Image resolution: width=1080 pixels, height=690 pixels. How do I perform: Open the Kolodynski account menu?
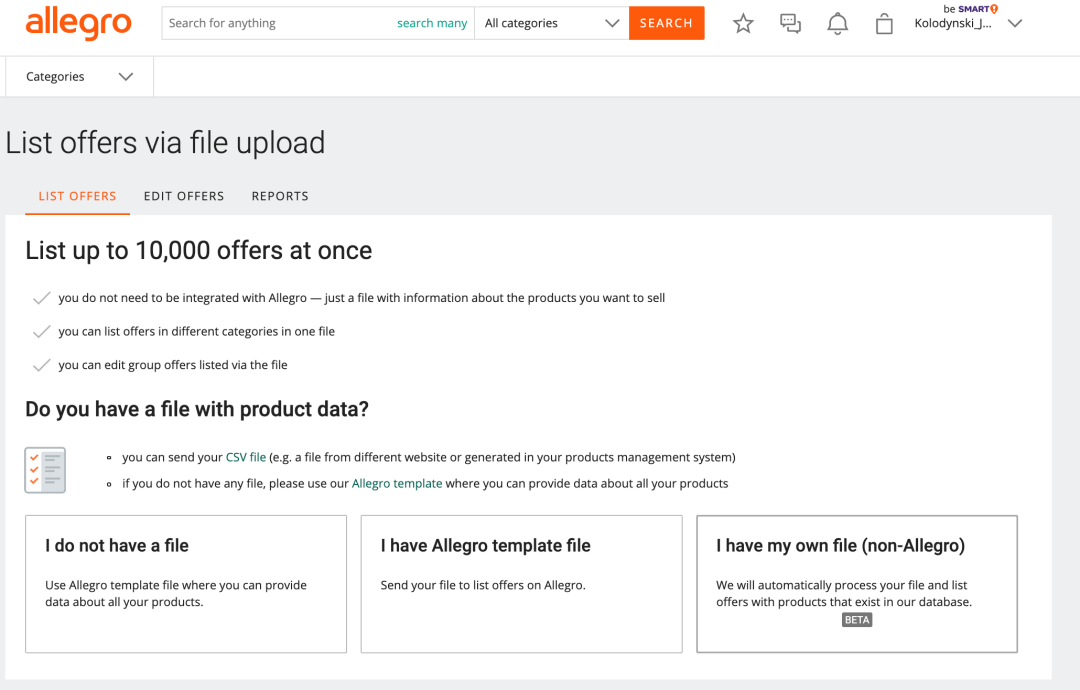[967, 24]
